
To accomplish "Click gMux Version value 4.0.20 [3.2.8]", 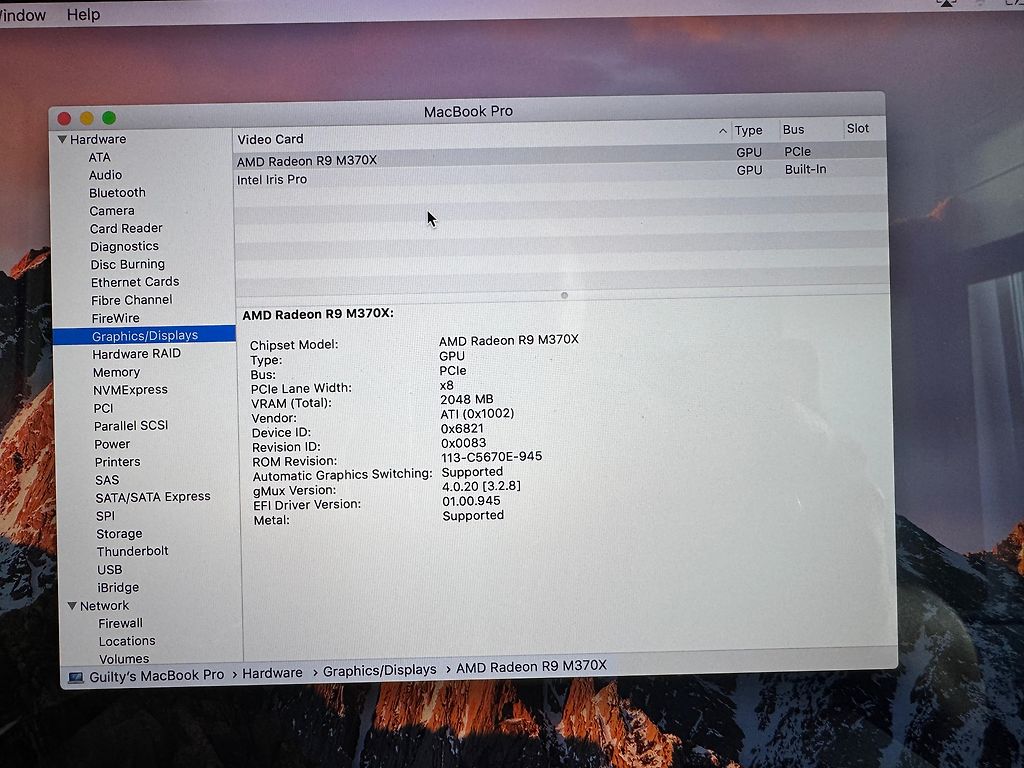I will pyautogui.click(x=481, y=487).
